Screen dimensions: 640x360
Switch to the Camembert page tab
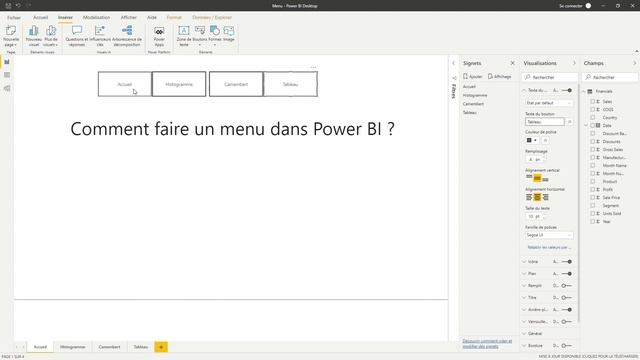click(109, 347)
